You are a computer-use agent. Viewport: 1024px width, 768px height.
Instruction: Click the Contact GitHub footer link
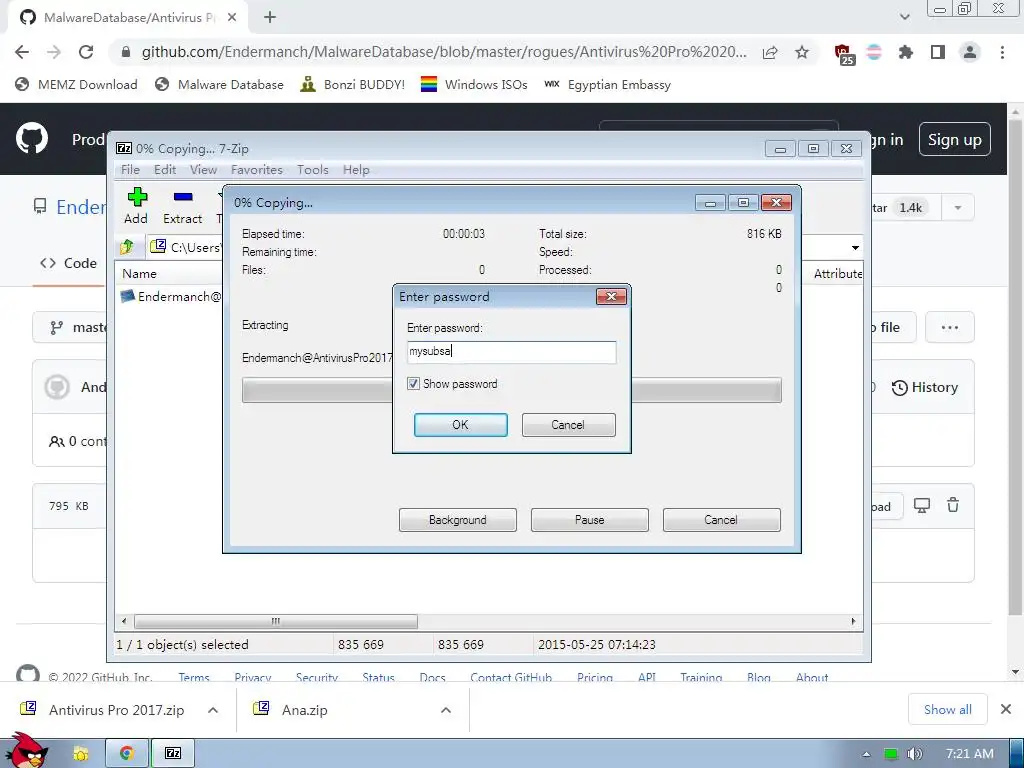511,677
